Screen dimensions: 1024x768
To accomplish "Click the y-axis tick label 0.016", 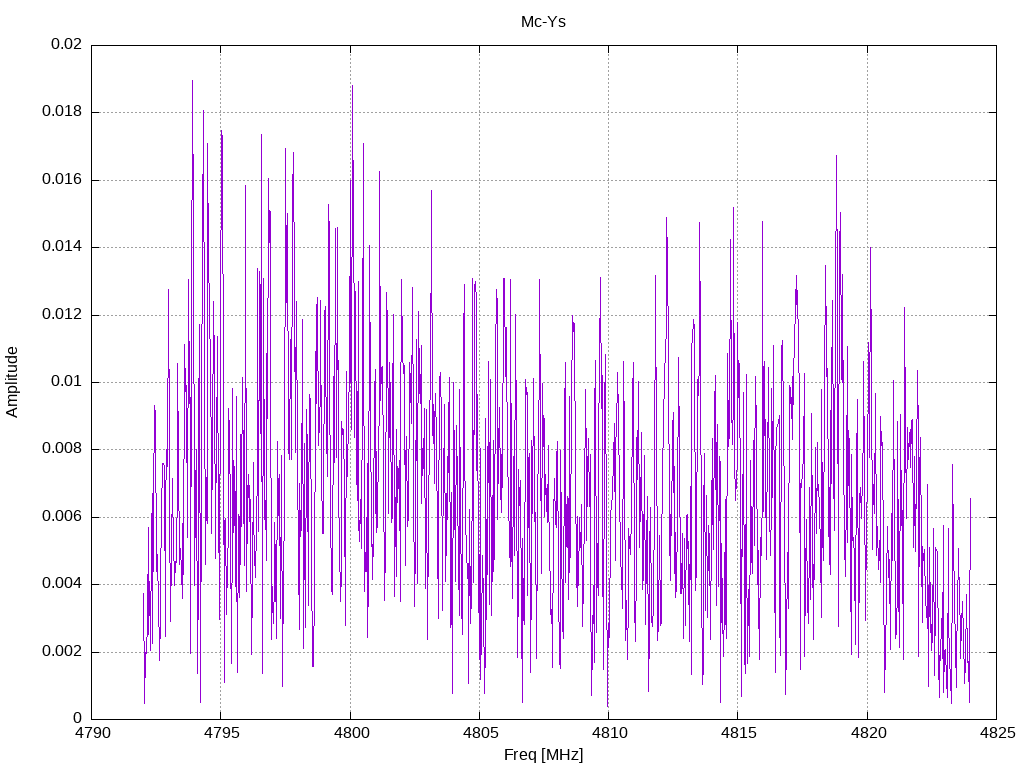I will pos(62,179).
